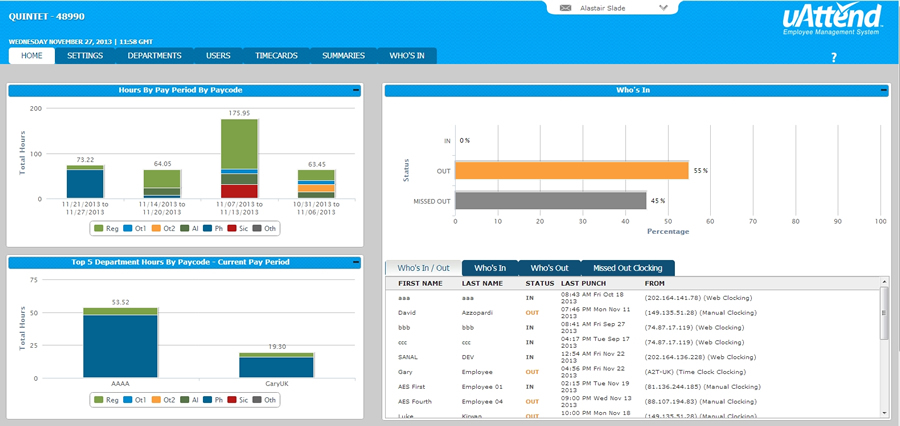Collapse the Hours By Pay Period panel

click(x=355, y=91)
